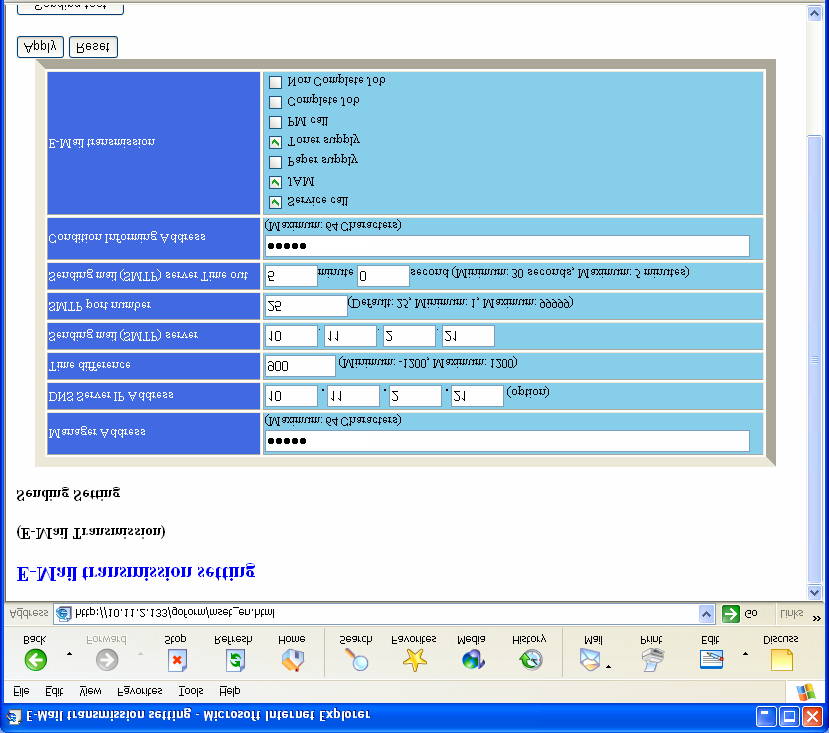Click the Refresh page icon
The height and width of the screenshot is (733, 829).
pyautogui.click(x=235, y=660)
